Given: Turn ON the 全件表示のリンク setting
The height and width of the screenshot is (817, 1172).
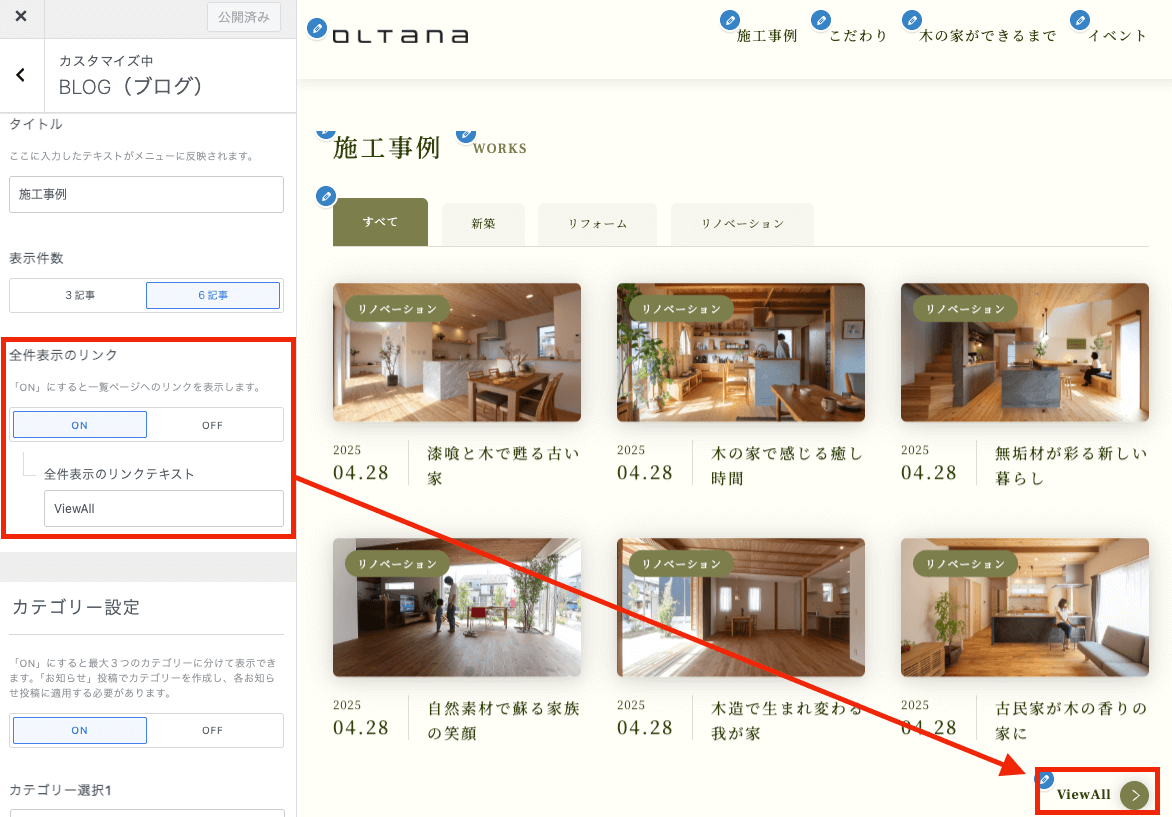Looking at the screenshot, I should [x=80, y=425].
